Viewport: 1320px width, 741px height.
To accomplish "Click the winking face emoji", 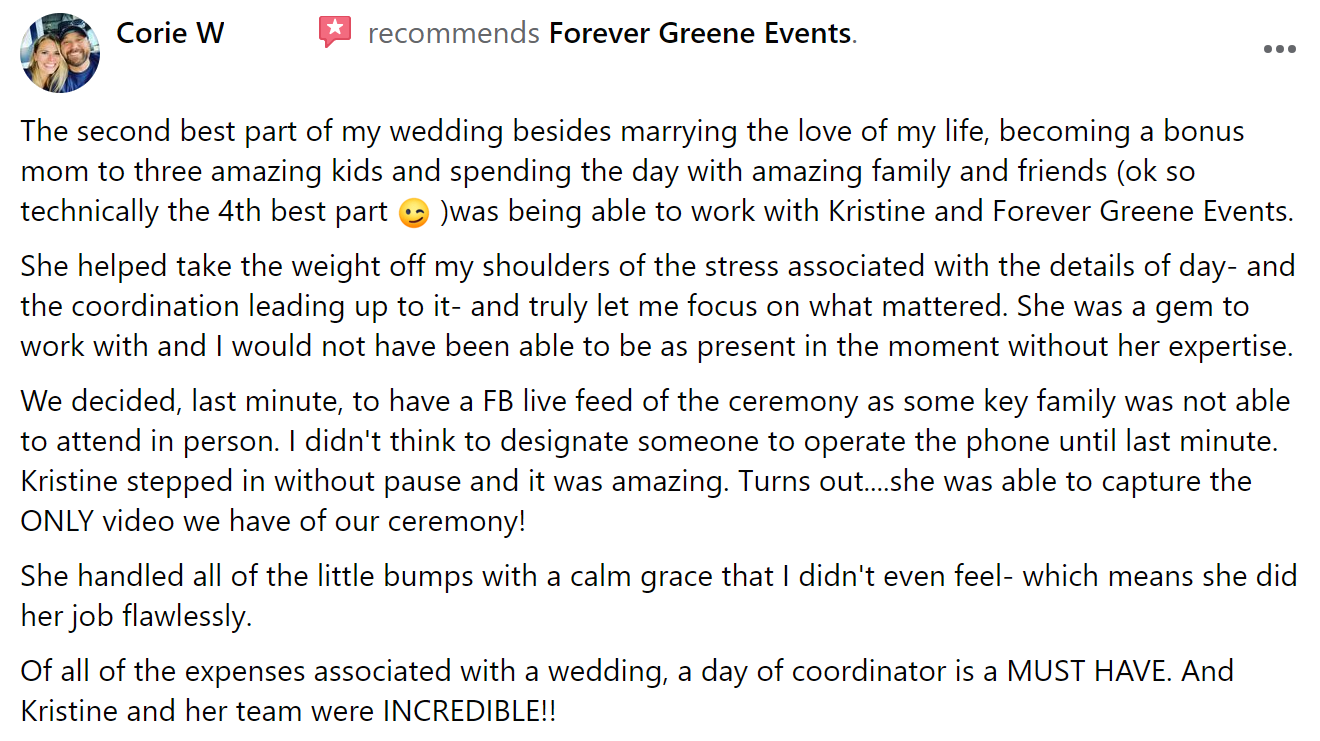I will (413, 213).
